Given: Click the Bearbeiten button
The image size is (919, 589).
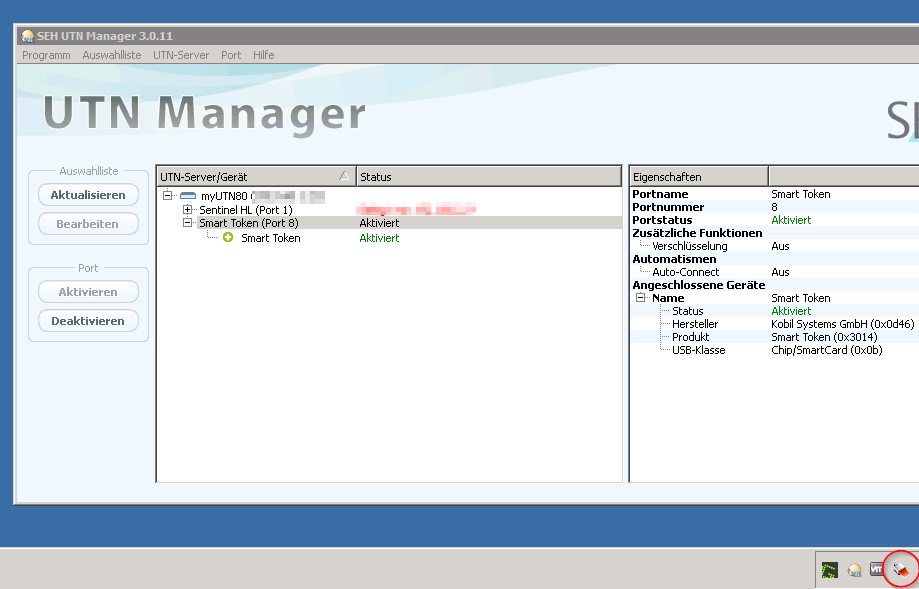Looking at the screenshot, I should pyautogui.click(x=88, y=224).
